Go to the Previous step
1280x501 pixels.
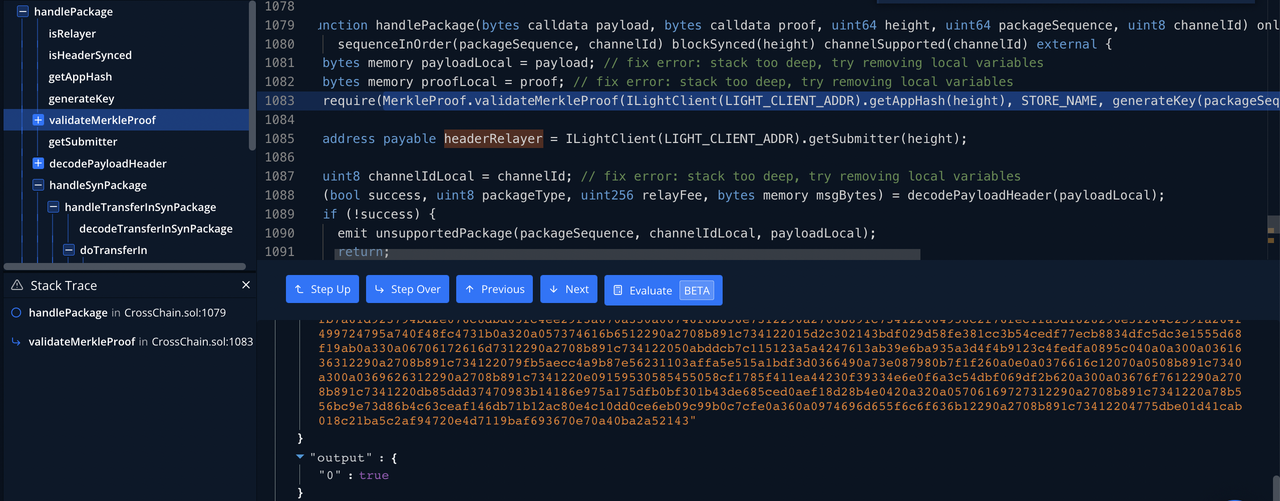pyautogui.click(x=494, y=289)
